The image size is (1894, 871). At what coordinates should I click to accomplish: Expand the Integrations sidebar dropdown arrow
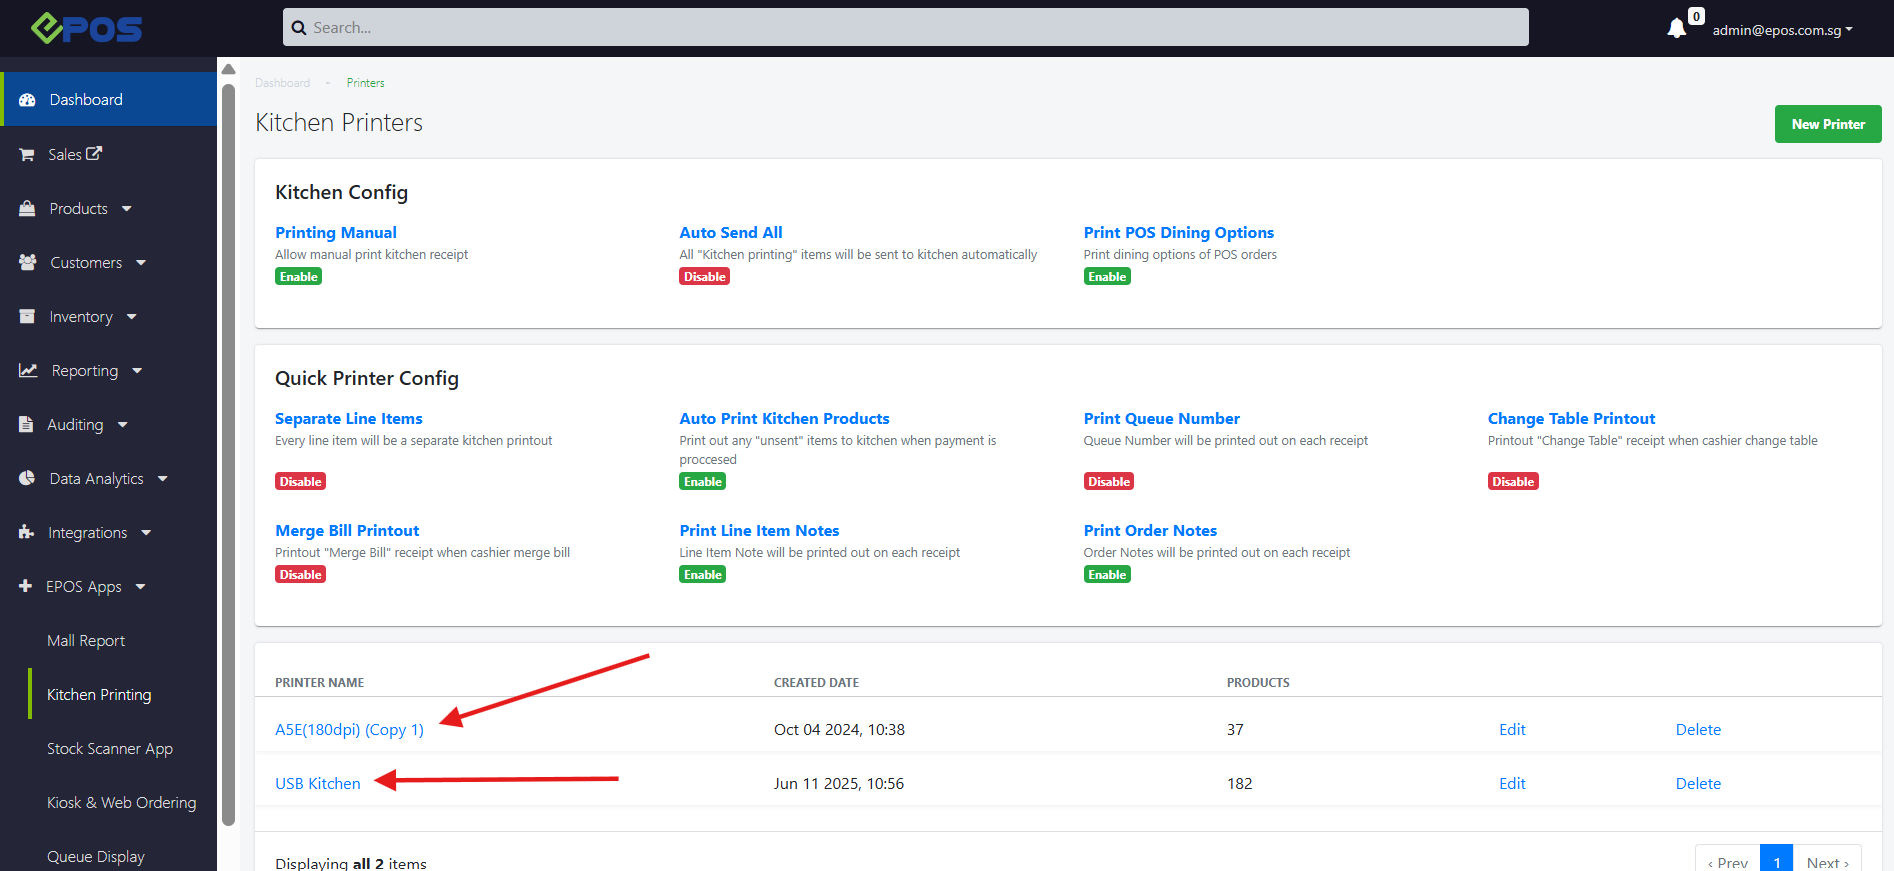coord(147,533)
